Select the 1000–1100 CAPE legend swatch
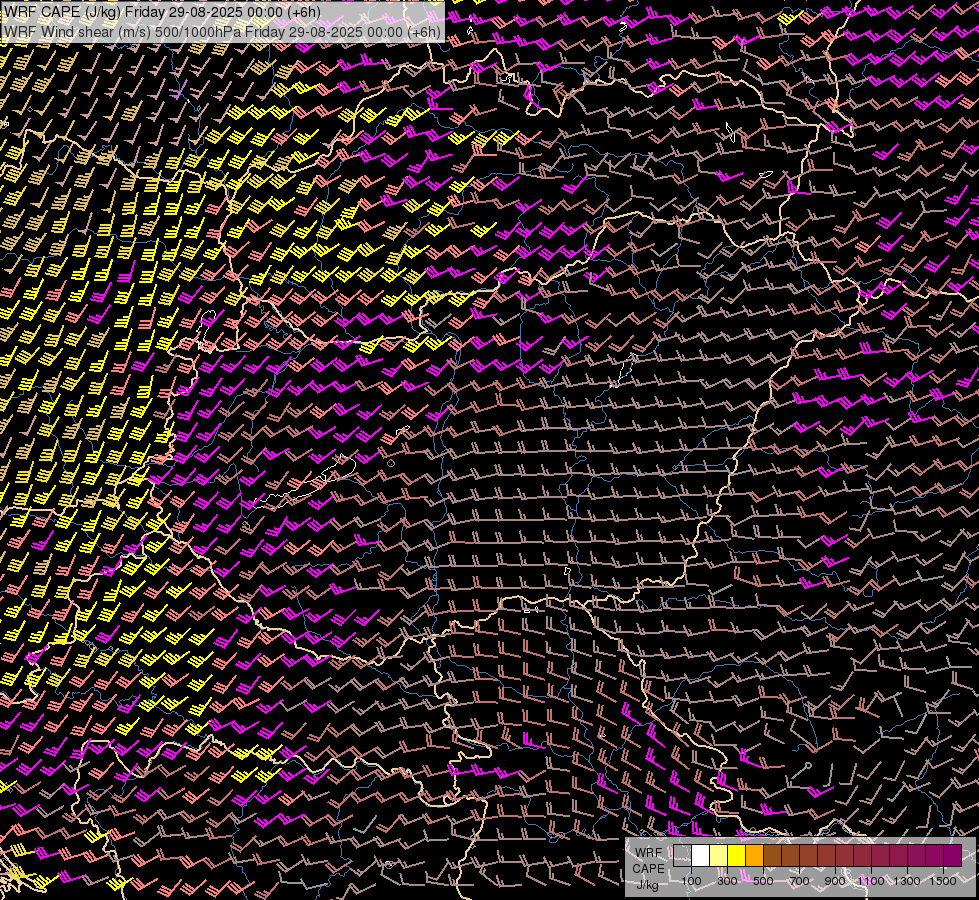 coord(862,855)
